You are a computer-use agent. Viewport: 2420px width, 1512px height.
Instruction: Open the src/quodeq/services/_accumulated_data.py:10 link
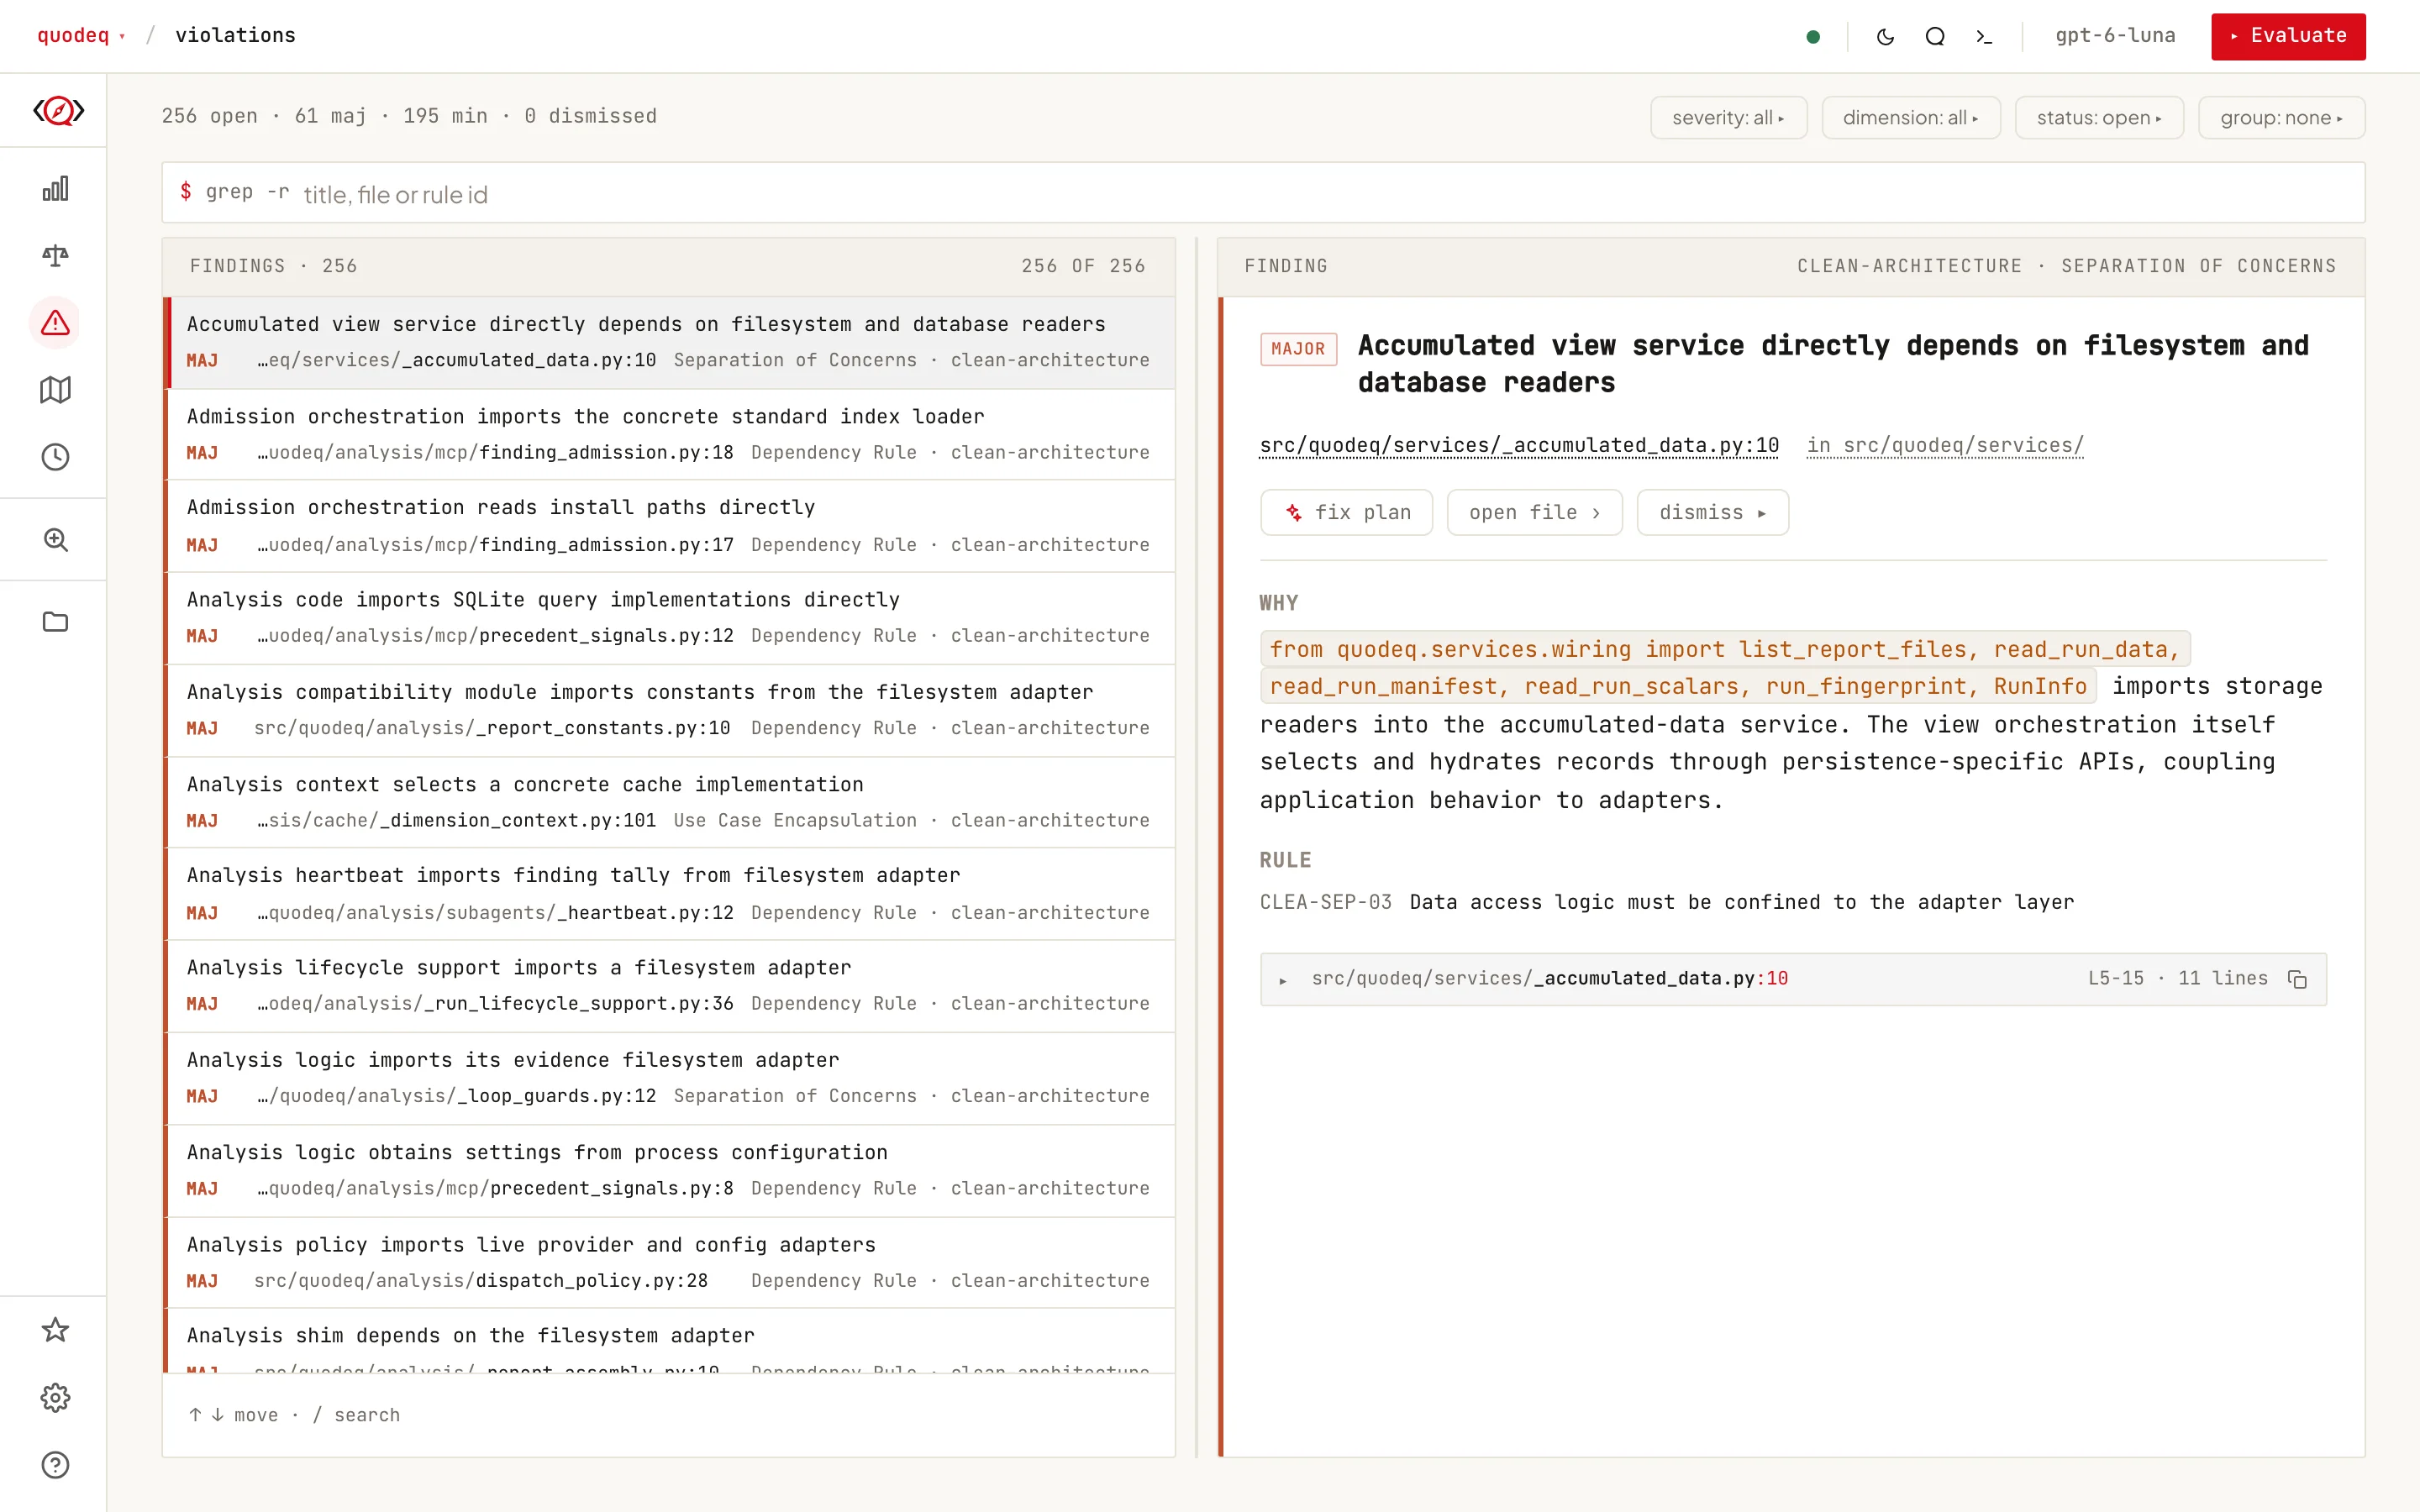(x=1519, y=446)
